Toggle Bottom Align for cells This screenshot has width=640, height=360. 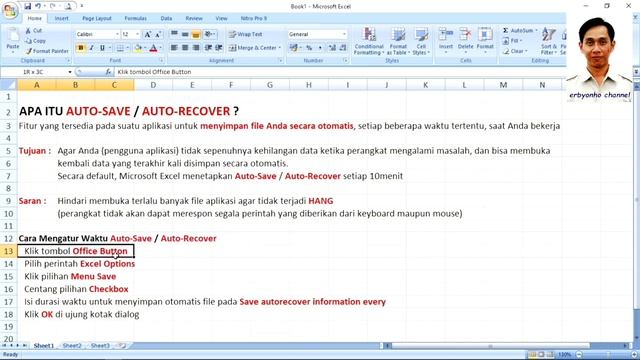(x=196, y=34)
